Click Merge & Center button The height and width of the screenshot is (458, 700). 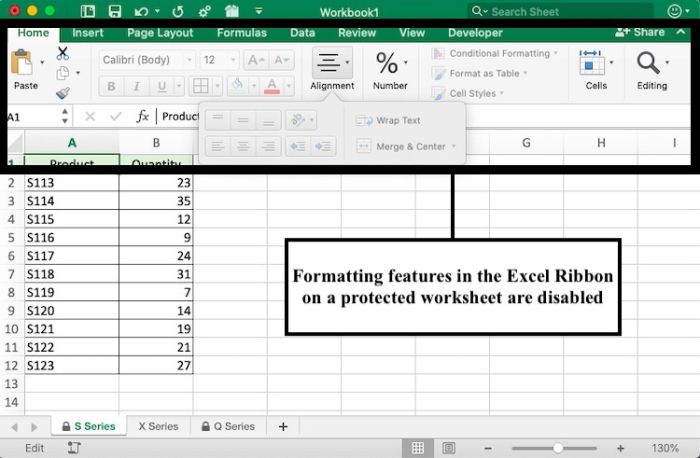click(x=406, y=146)
